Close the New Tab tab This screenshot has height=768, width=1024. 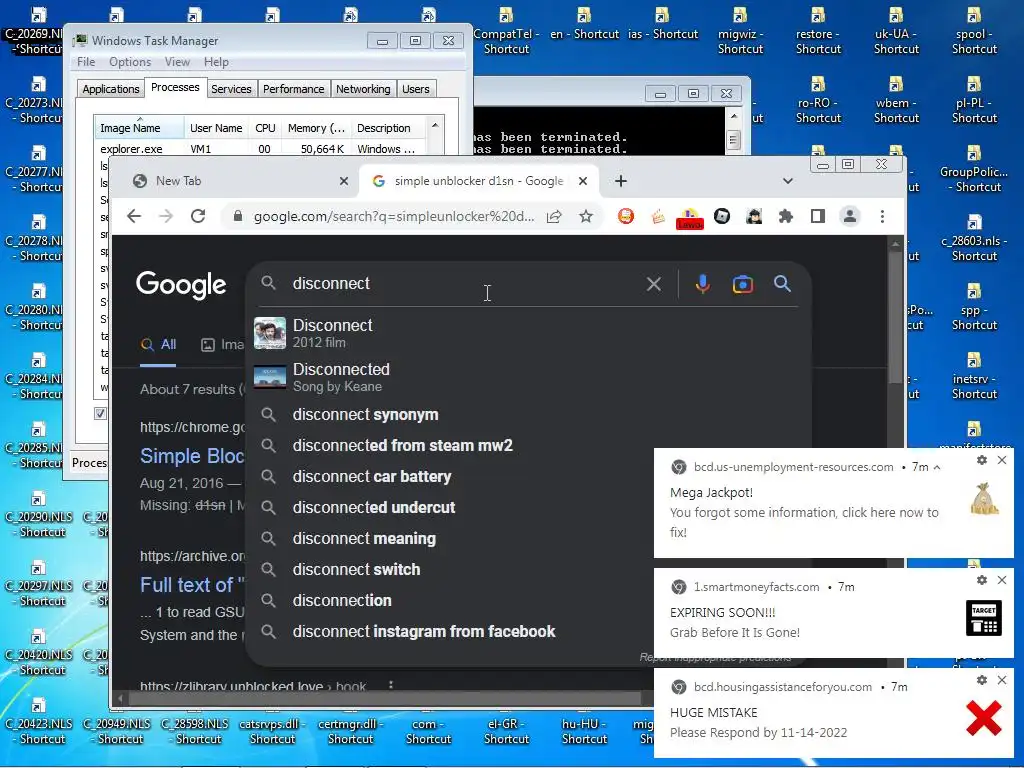click(x=344, y=181)
